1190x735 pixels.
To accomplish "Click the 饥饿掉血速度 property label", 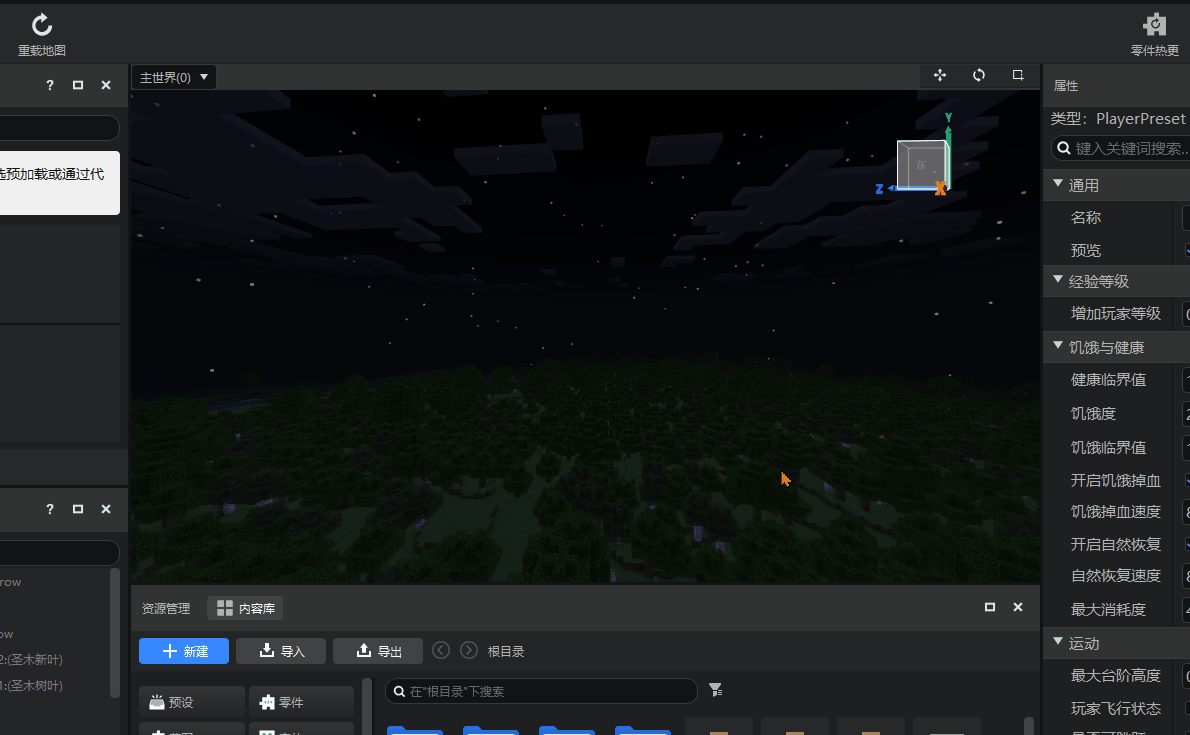I will pyautogui.click(x=1116, y=512).
